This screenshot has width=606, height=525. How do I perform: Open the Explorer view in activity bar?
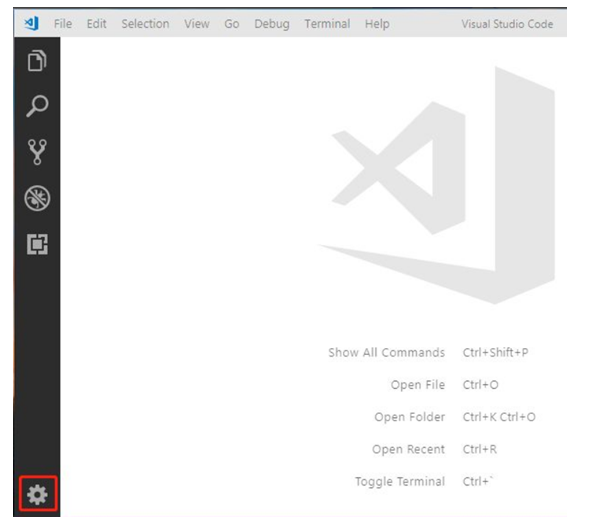pos(37,62)
